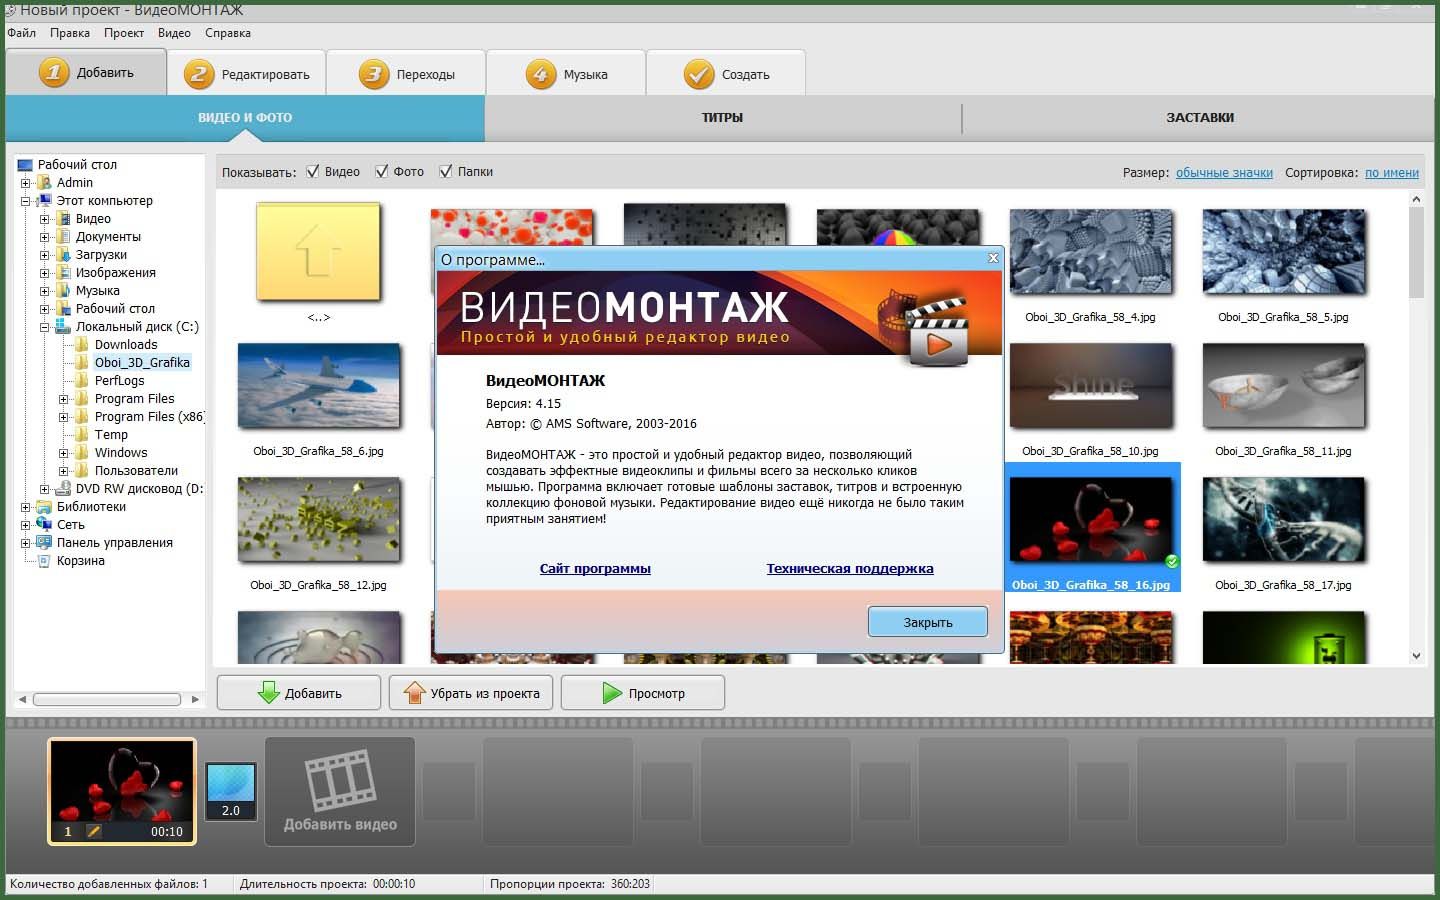The height and width of the screenshot is (900, 1440).
Task: Go to the Создать tab
Action: click(726, 73)
